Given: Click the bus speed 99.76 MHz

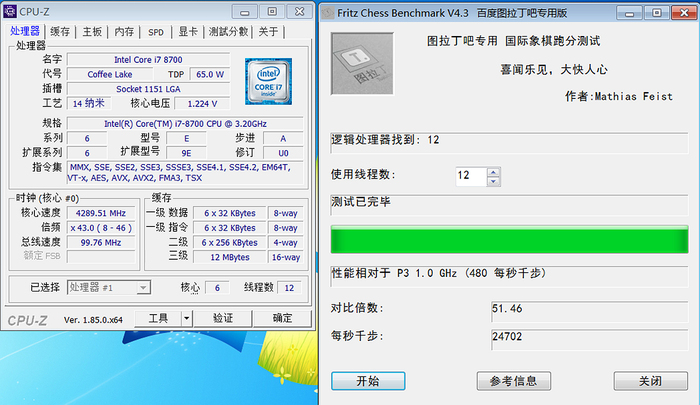Looking at the screenshot, I should click(101, 242).
